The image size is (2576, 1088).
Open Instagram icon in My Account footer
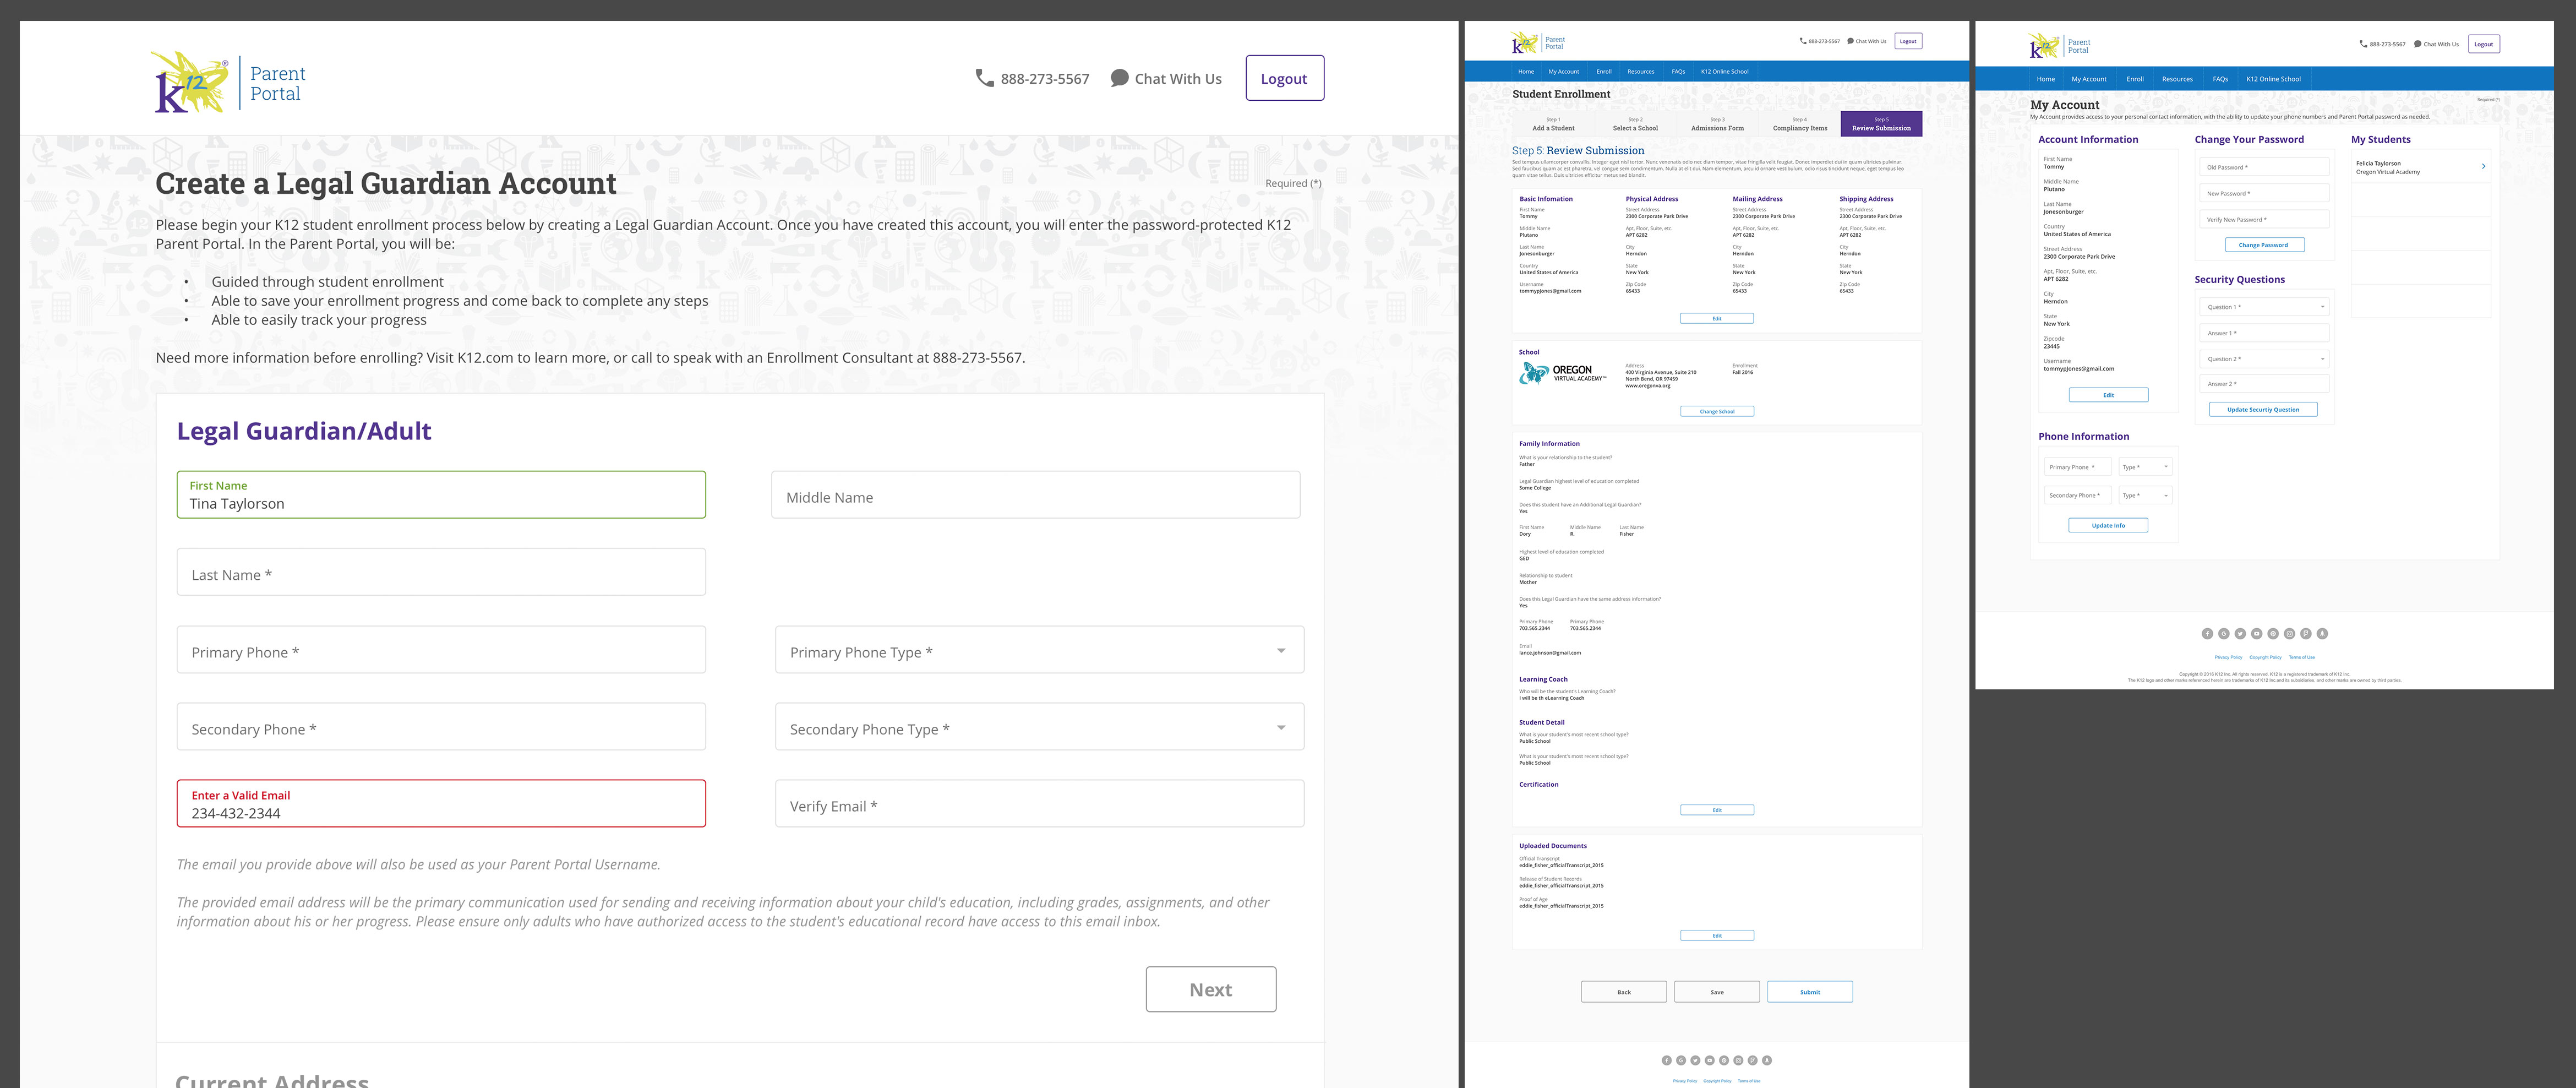coord(2290,633)
